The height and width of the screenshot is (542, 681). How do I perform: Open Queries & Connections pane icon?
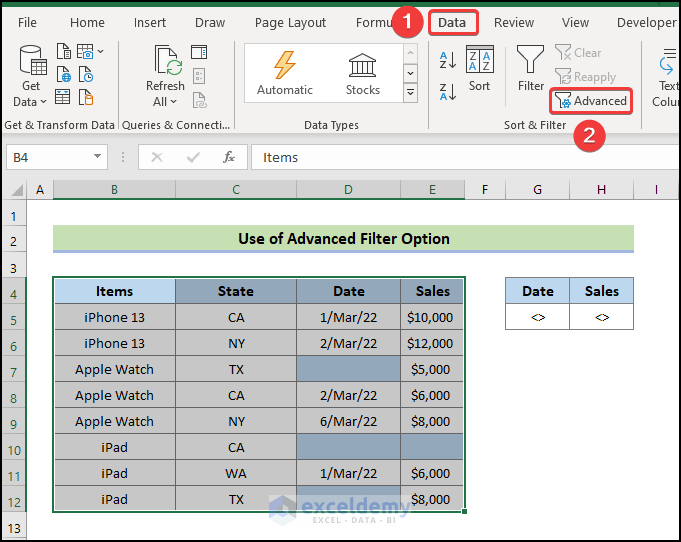(x=199, y=52)
